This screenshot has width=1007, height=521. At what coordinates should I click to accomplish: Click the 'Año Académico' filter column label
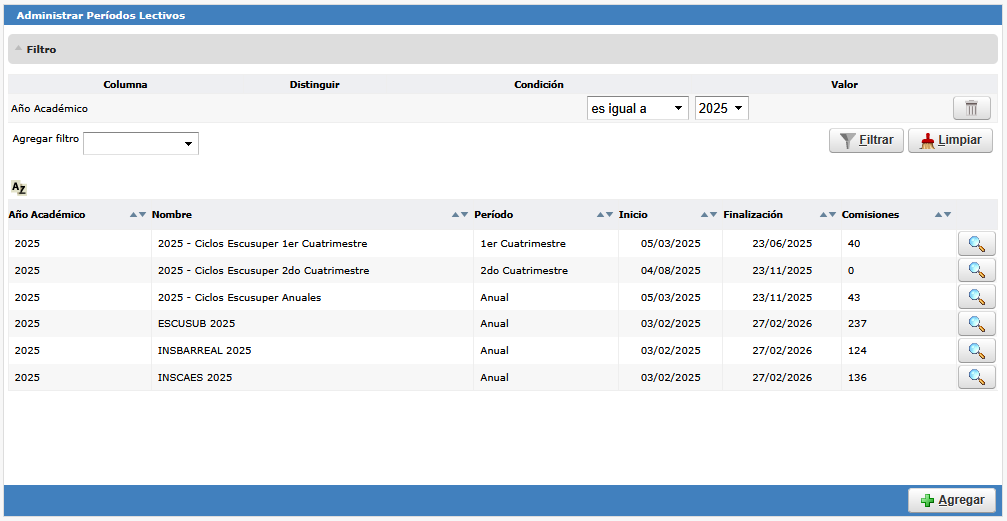point(49,109)
